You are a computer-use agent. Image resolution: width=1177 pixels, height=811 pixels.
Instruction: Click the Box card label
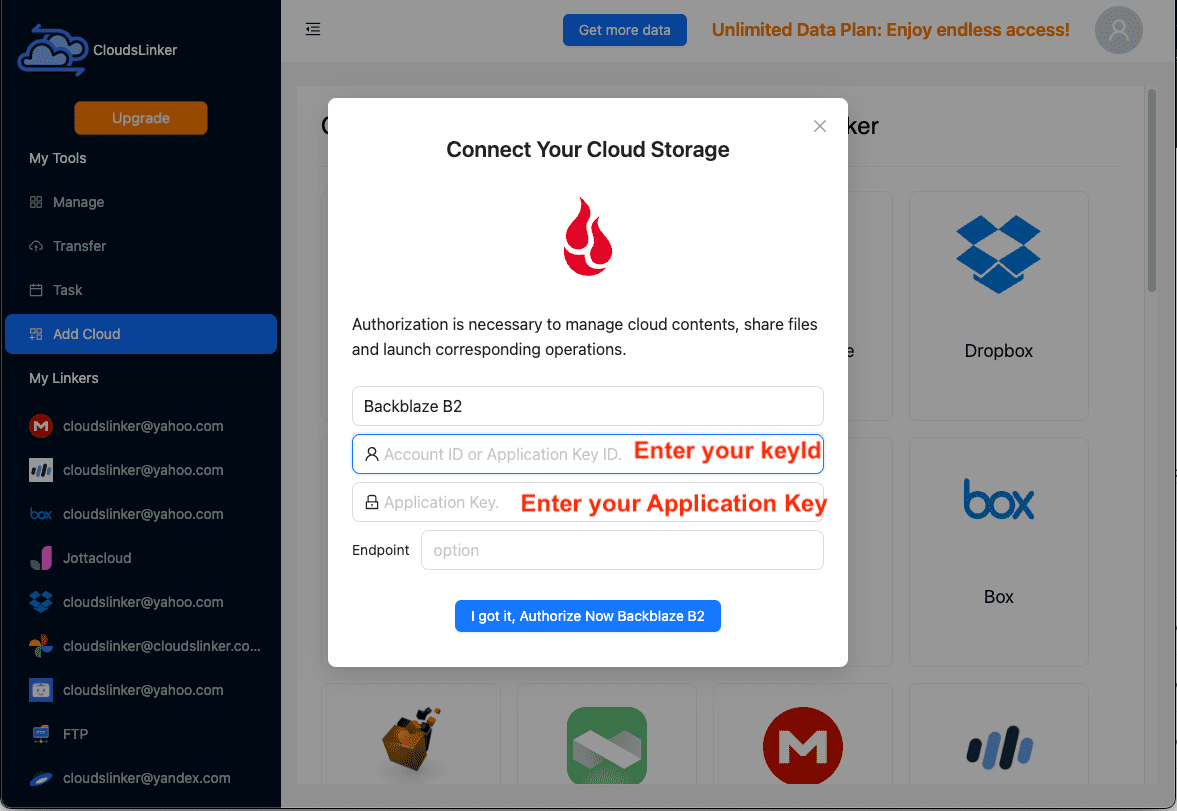pyautogui.click(x=998, y=597)
